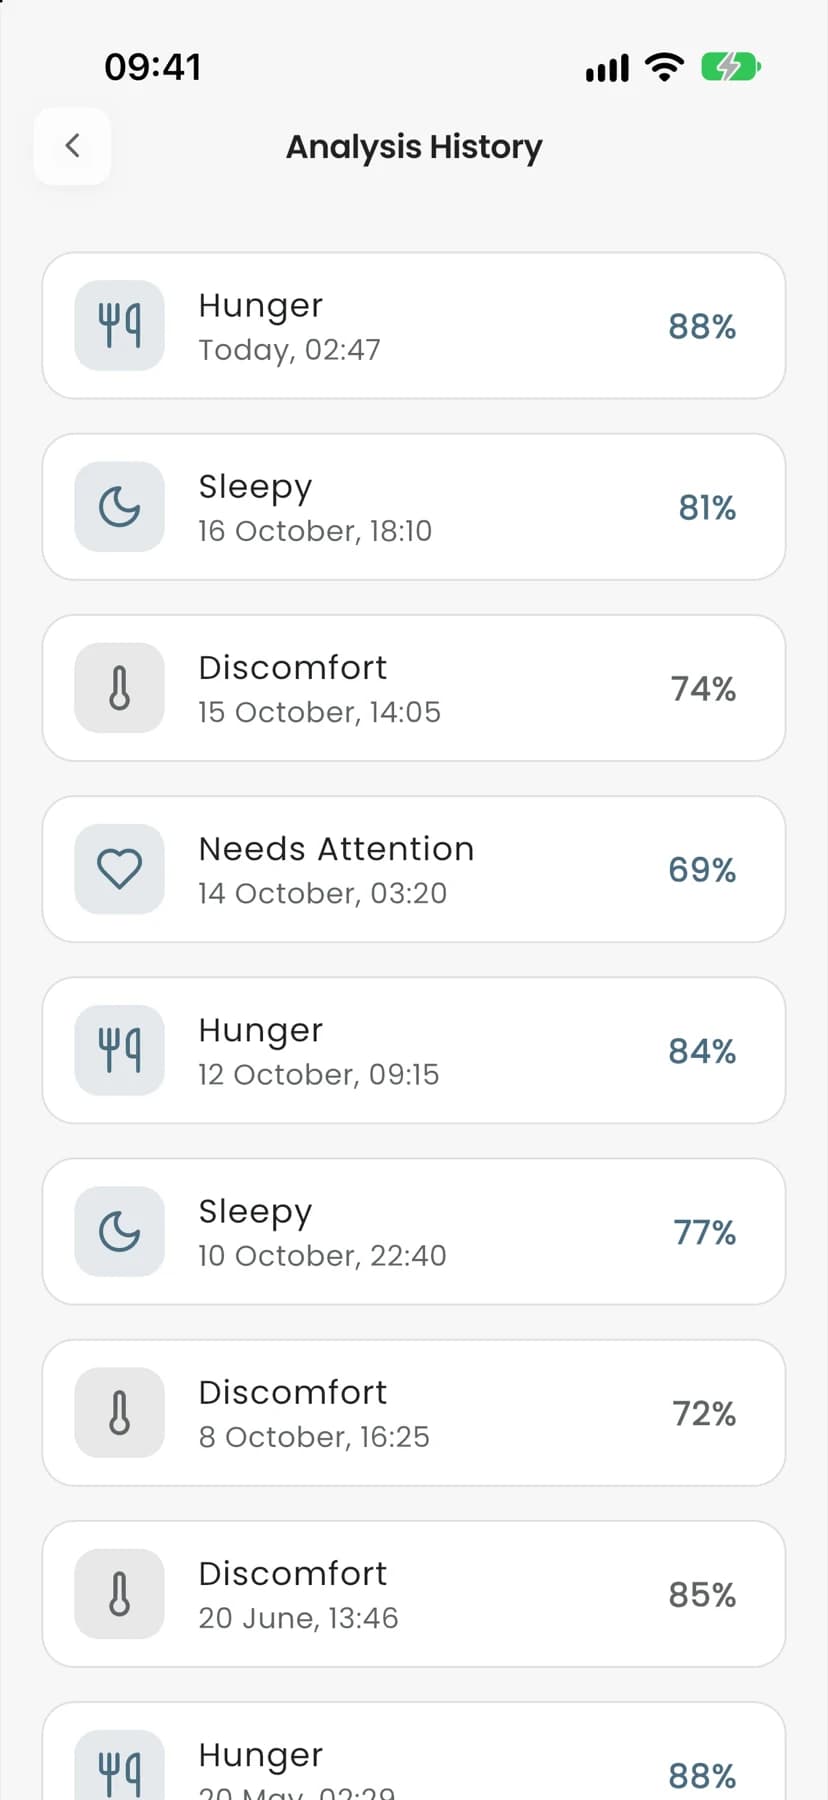Tap the thermometer icon for 20 June Discomfort
Viewport: 828px width, 1800px height.
[x=120, y=1594]
